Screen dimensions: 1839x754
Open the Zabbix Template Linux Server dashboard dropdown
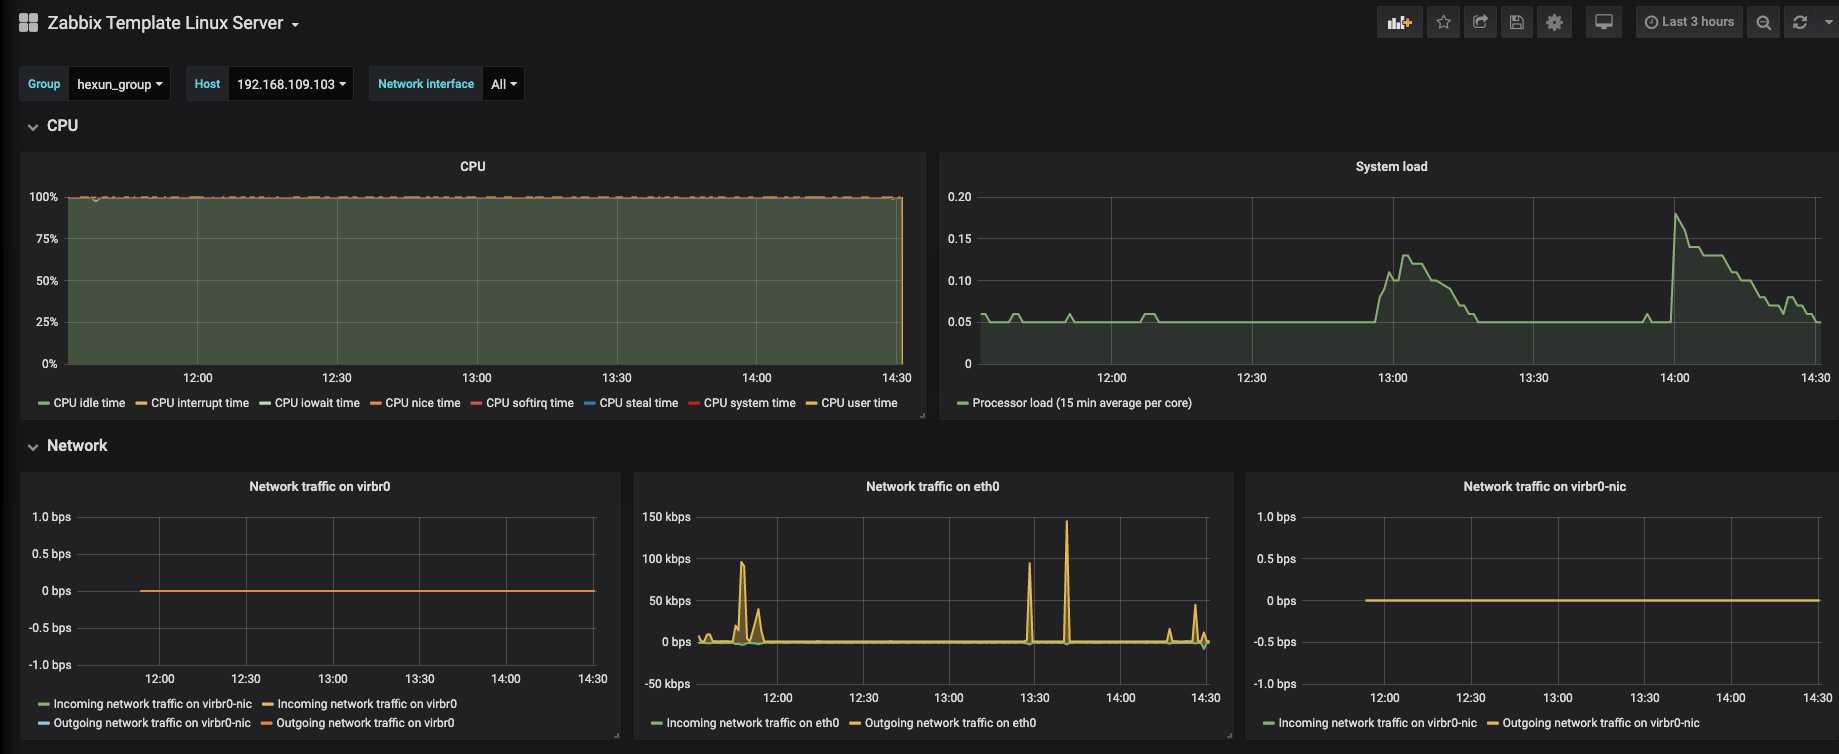pos(173,23)
